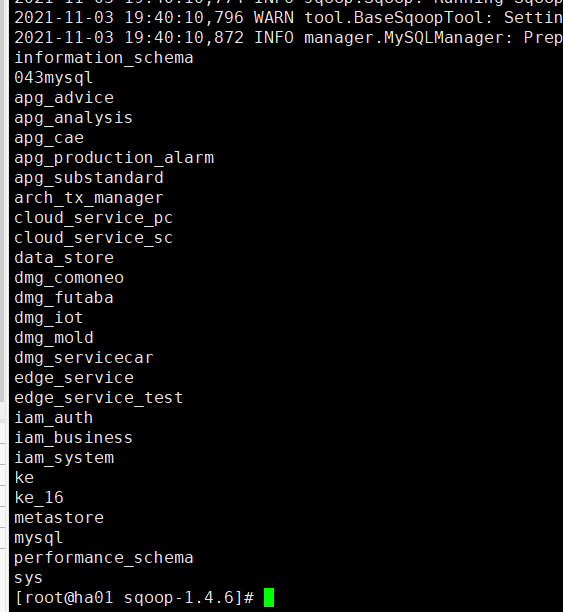Click the left edge vertical scrollbar strip
The width and height of the screenshot is (563, 612).
[x=2, y=201]
